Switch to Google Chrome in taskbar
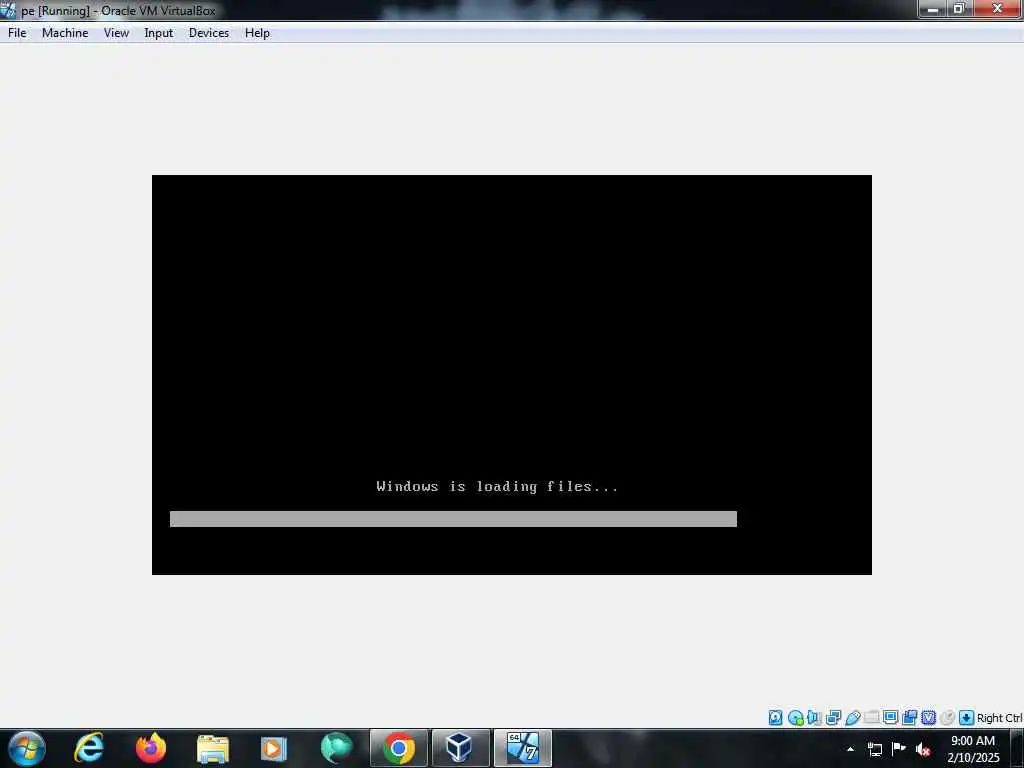 399,748
